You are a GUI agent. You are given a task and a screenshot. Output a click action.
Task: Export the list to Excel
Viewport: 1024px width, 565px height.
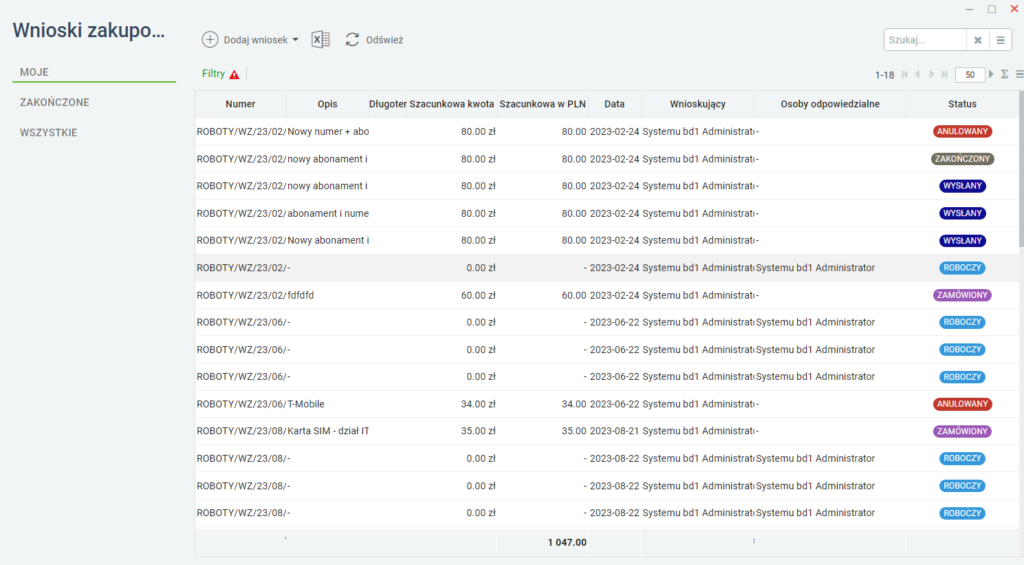point(320,40)
